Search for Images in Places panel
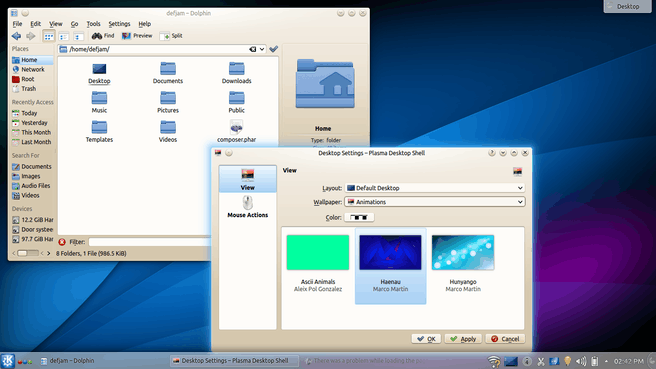 pos(32,176)
